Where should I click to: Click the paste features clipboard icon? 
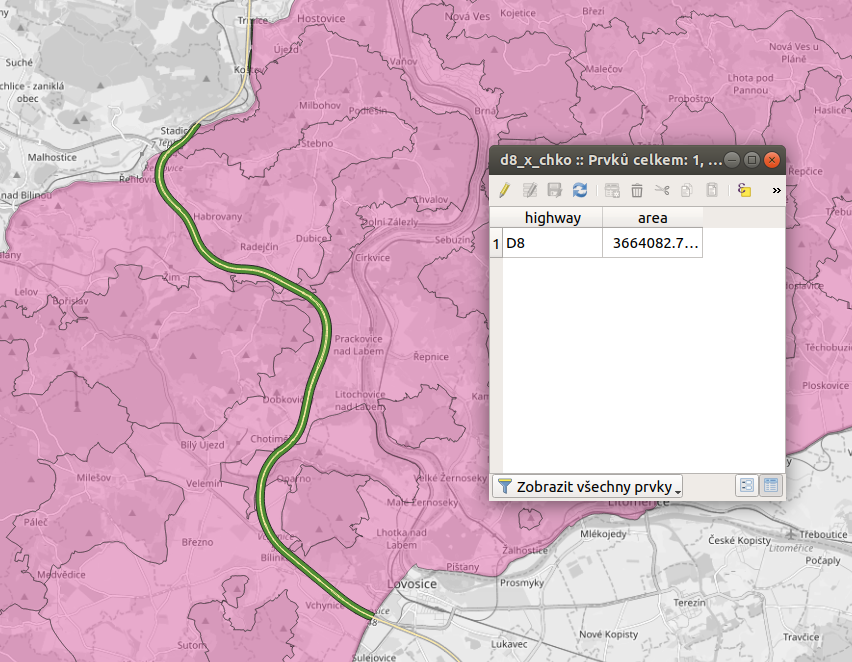pos(712,190)
